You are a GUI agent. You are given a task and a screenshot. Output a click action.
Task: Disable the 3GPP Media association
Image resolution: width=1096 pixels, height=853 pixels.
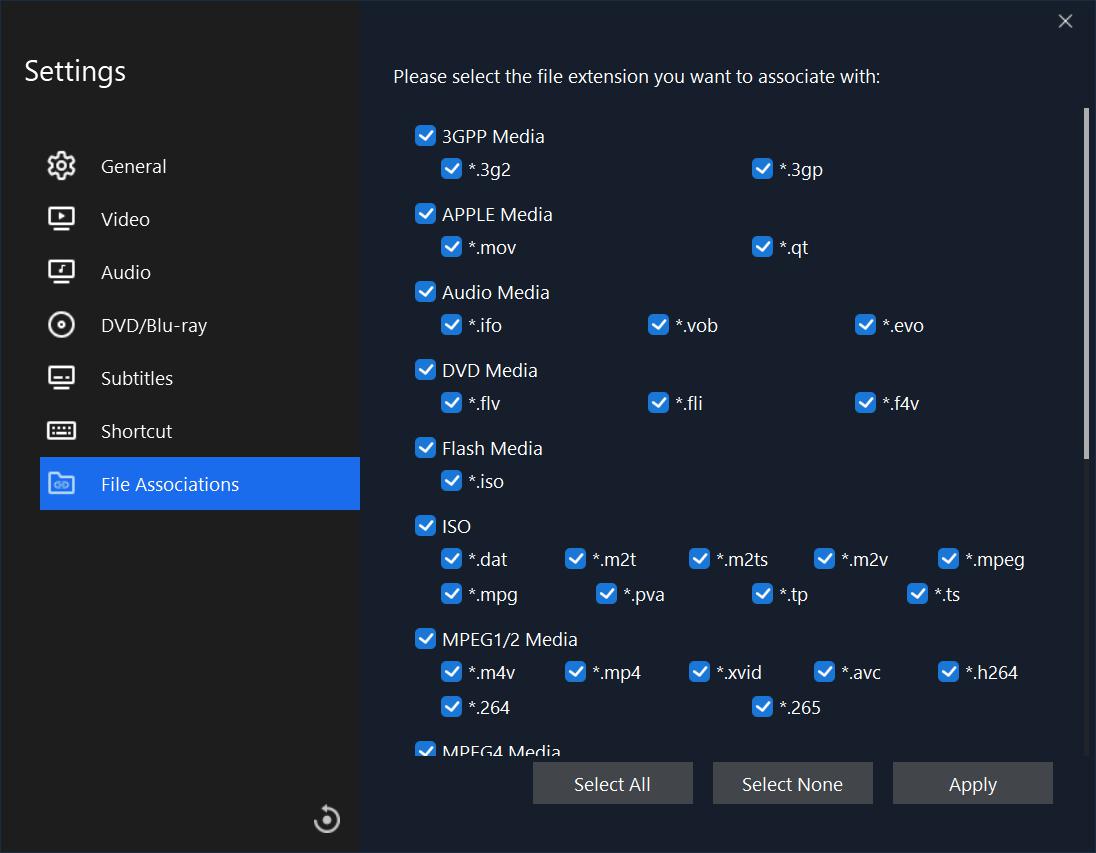426,135
